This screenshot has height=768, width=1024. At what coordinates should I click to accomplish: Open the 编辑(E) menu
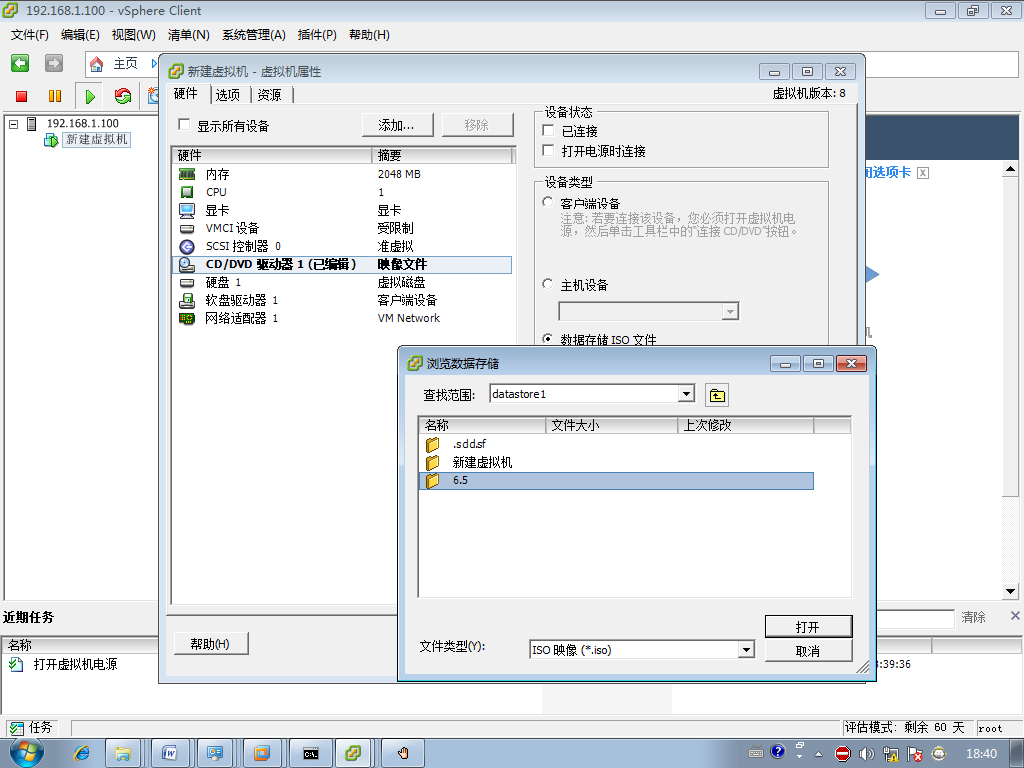click(x=80, y=35)
